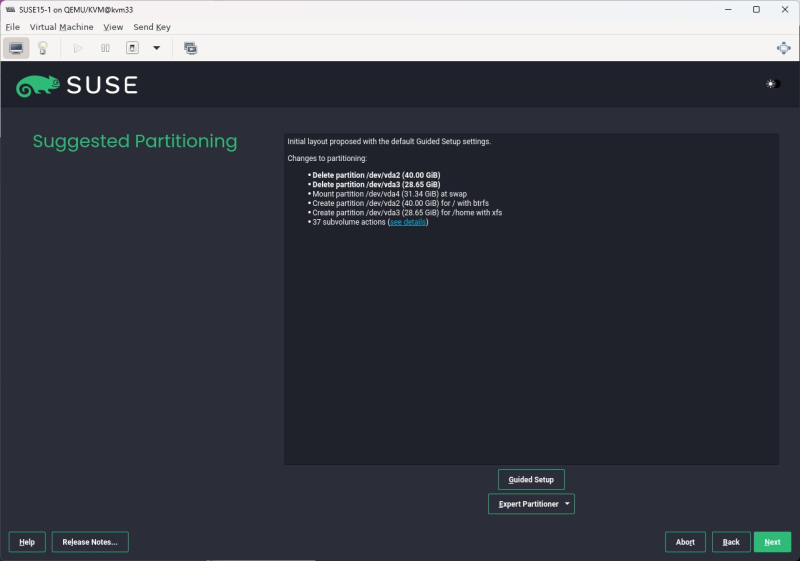800x561 pixels.
Task: Proceed with the Next button
Action: click(772, 542)
